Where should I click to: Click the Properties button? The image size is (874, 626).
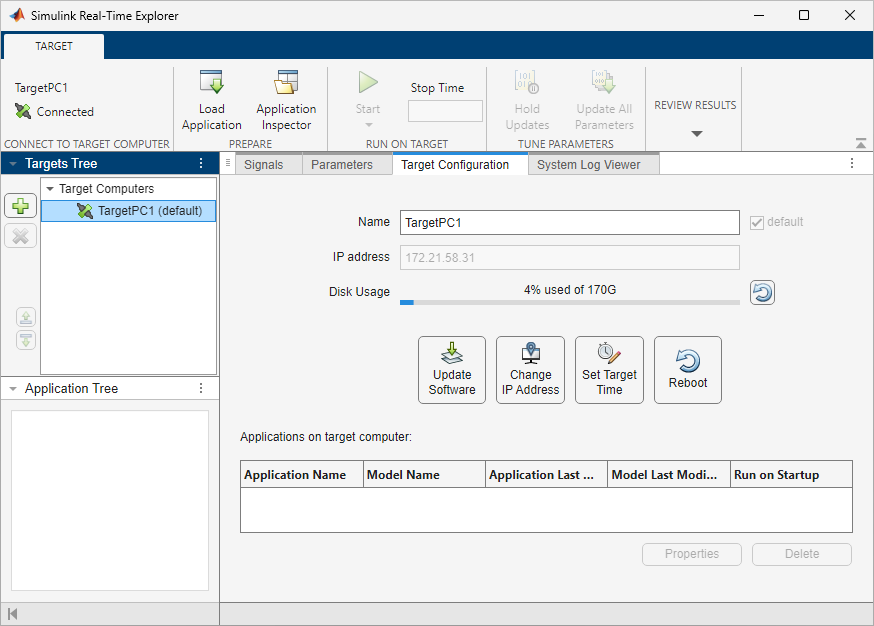tap(691, 553)
